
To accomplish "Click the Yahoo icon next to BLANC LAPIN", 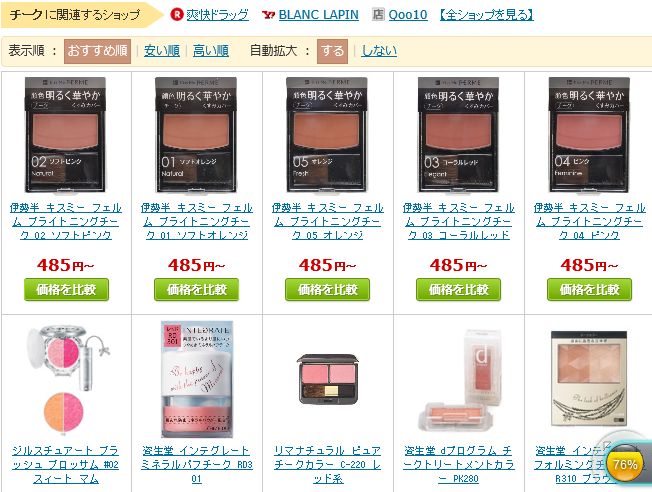I will [268, 15].
